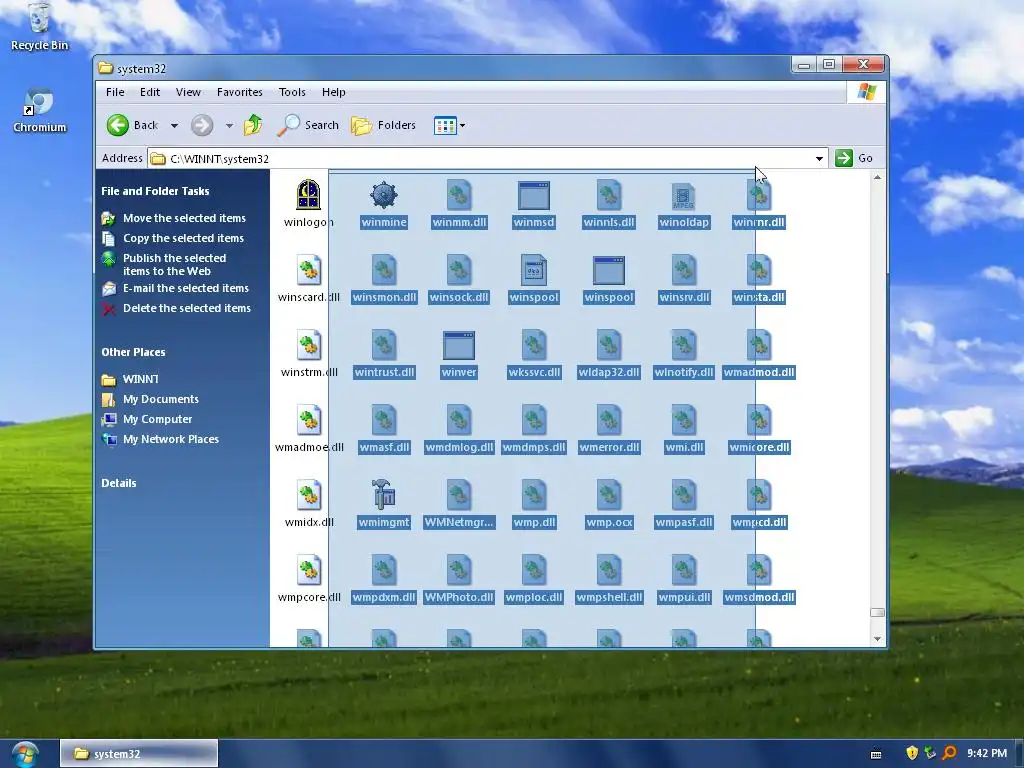Collapse the Other Places section
This screenshot has height=768, width=1024.
coord(133,352)
